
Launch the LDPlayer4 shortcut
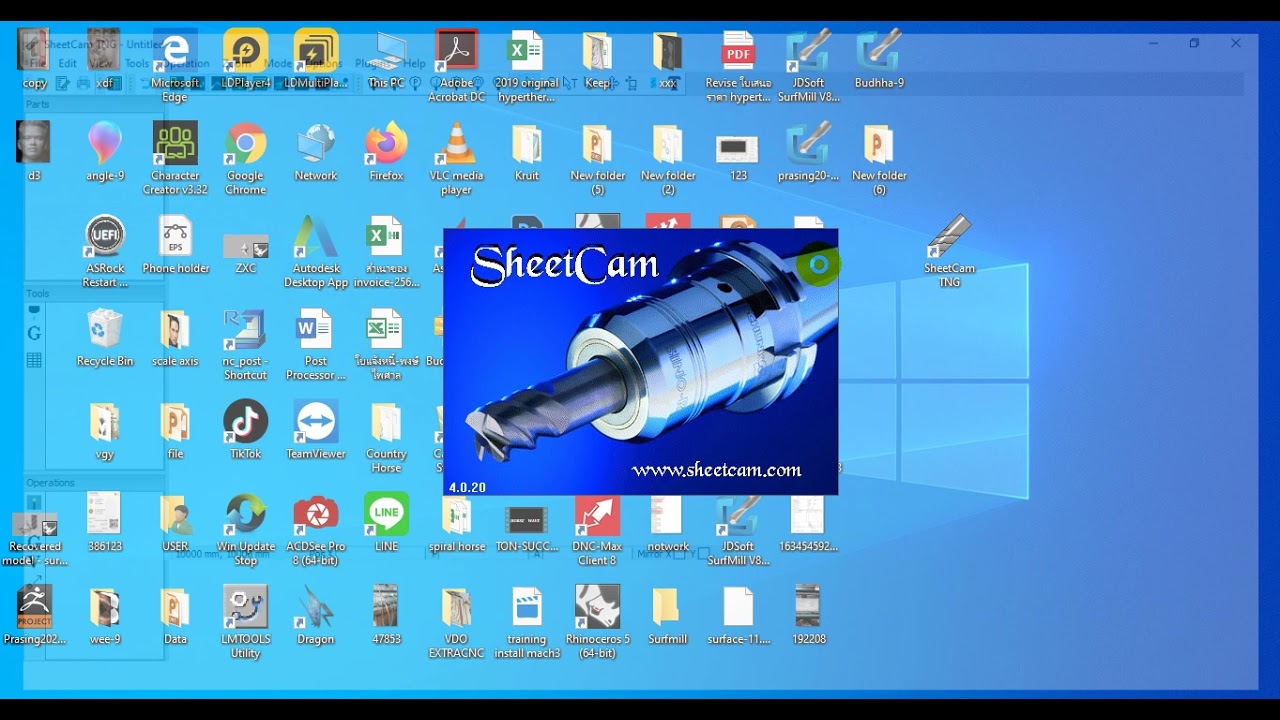pyautogui.click(x=245, y=60)
